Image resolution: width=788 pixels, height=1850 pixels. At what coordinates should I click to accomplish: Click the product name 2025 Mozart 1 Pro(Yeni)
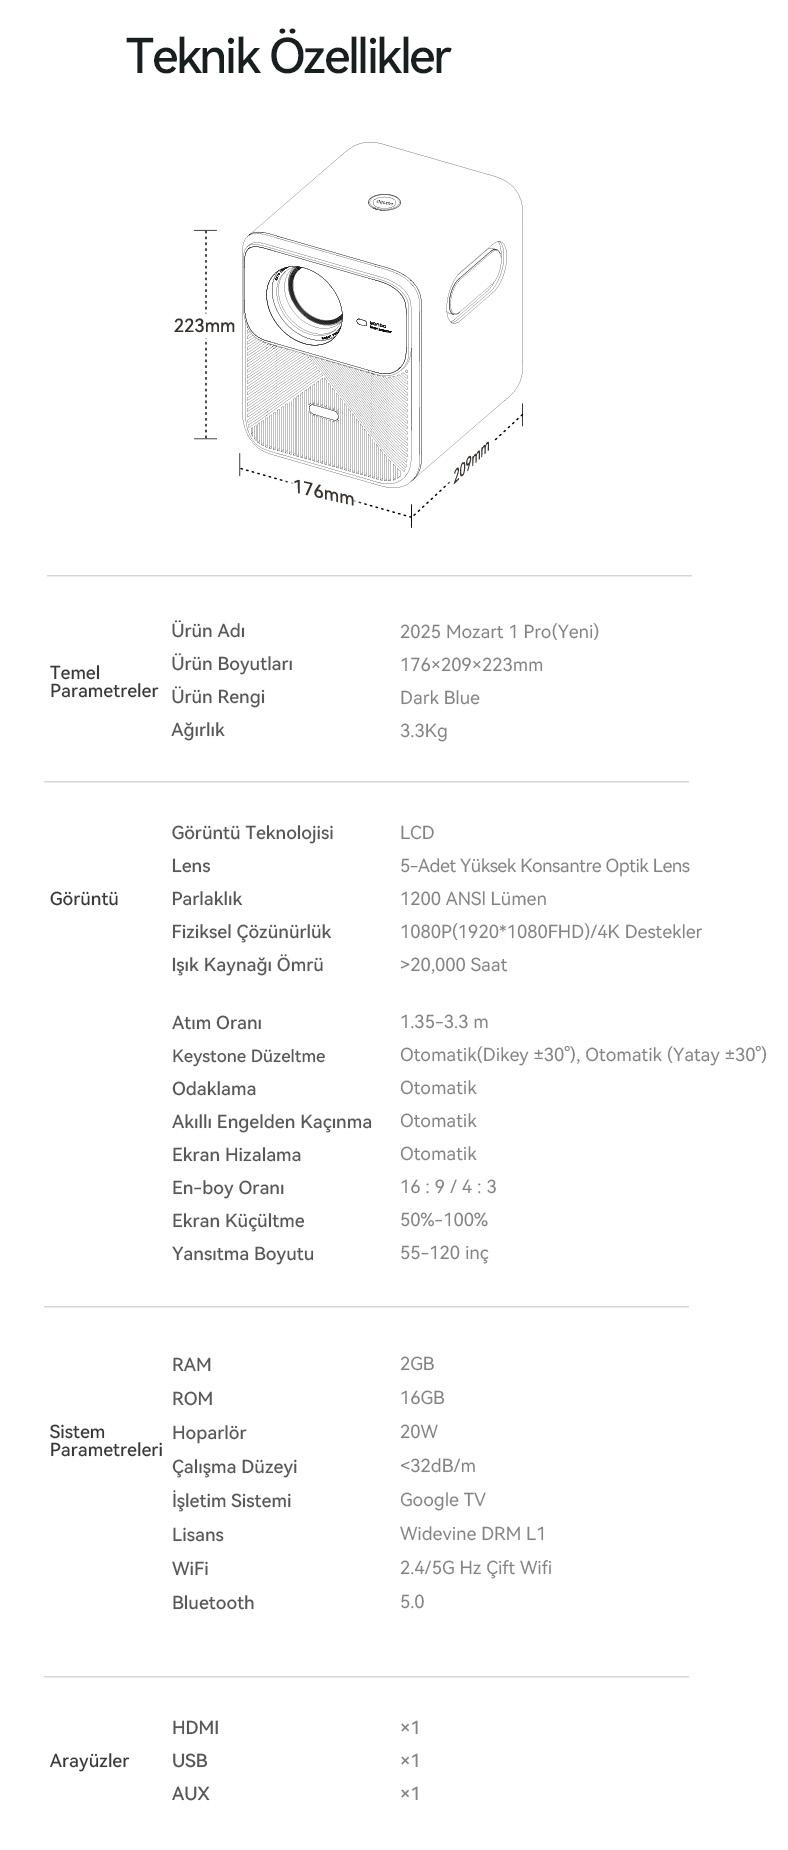click(x=499, y=631)
